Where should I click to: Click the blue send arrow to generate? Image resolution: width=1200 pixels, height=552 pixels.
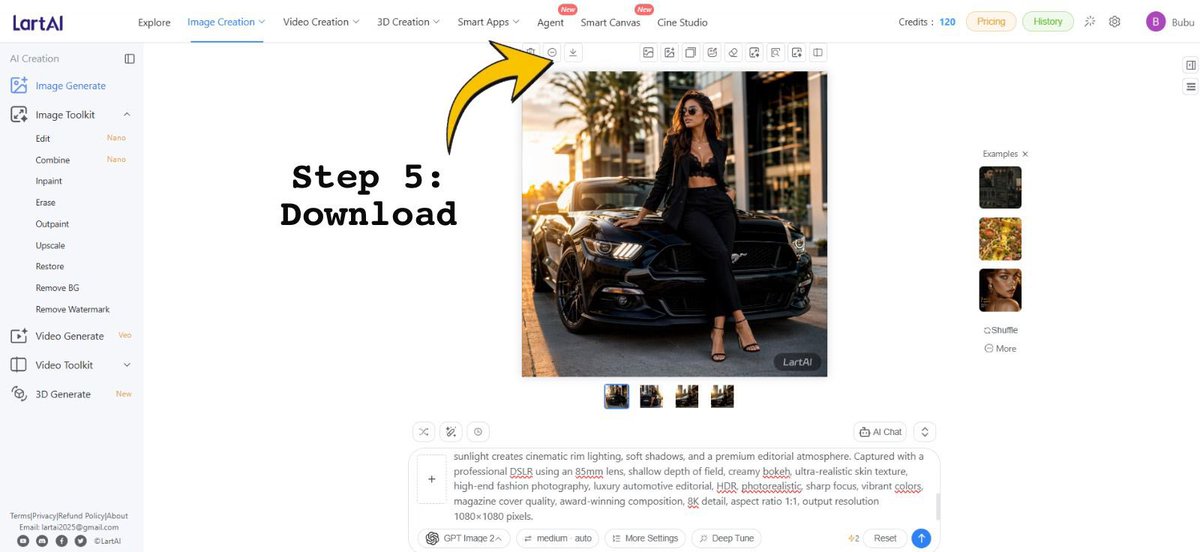click(921, 538)
